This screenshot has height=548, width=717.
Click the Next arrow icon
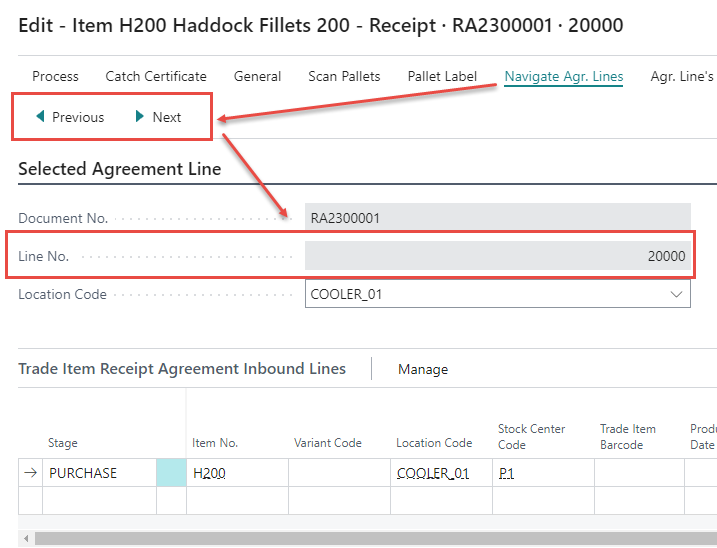pyautogui.click(x=141, y=117)
